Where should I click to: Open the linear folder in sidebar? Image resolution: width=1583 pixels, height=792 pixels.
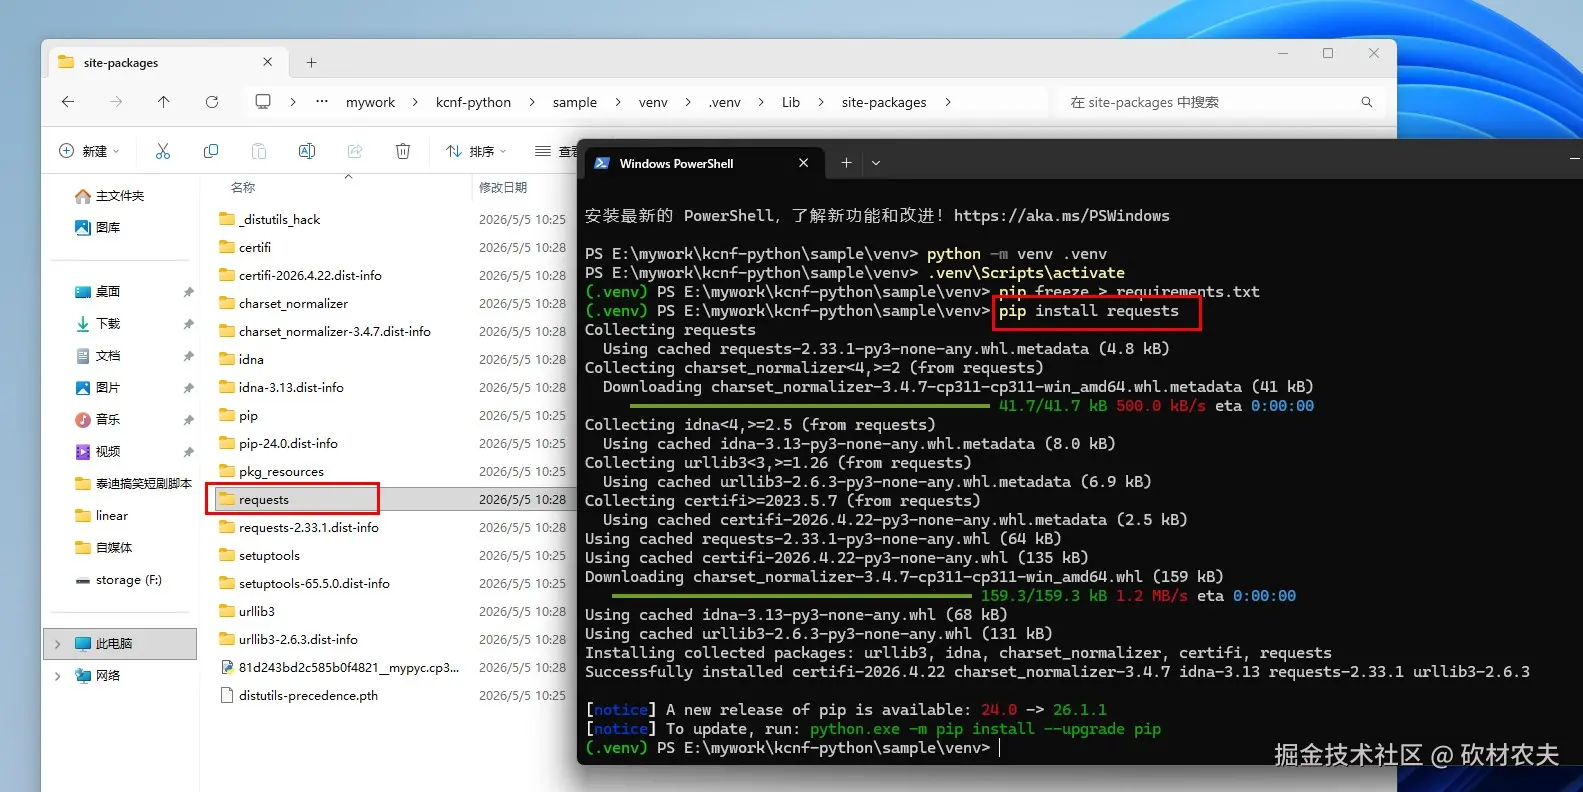[x=102, y=516]
